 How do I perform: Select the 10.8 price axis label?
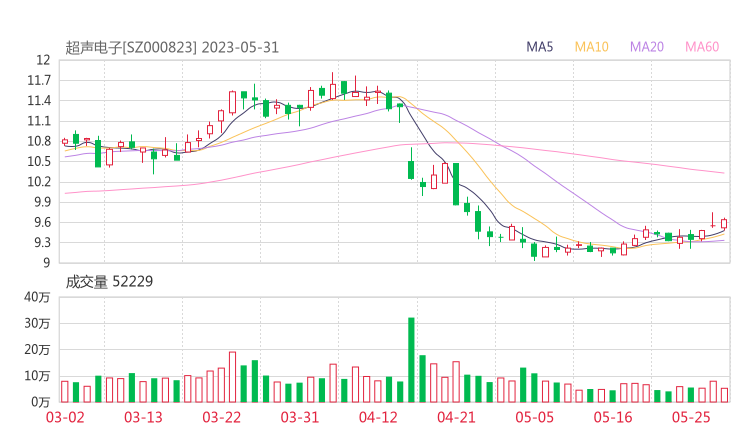click(x=39, y=141)
